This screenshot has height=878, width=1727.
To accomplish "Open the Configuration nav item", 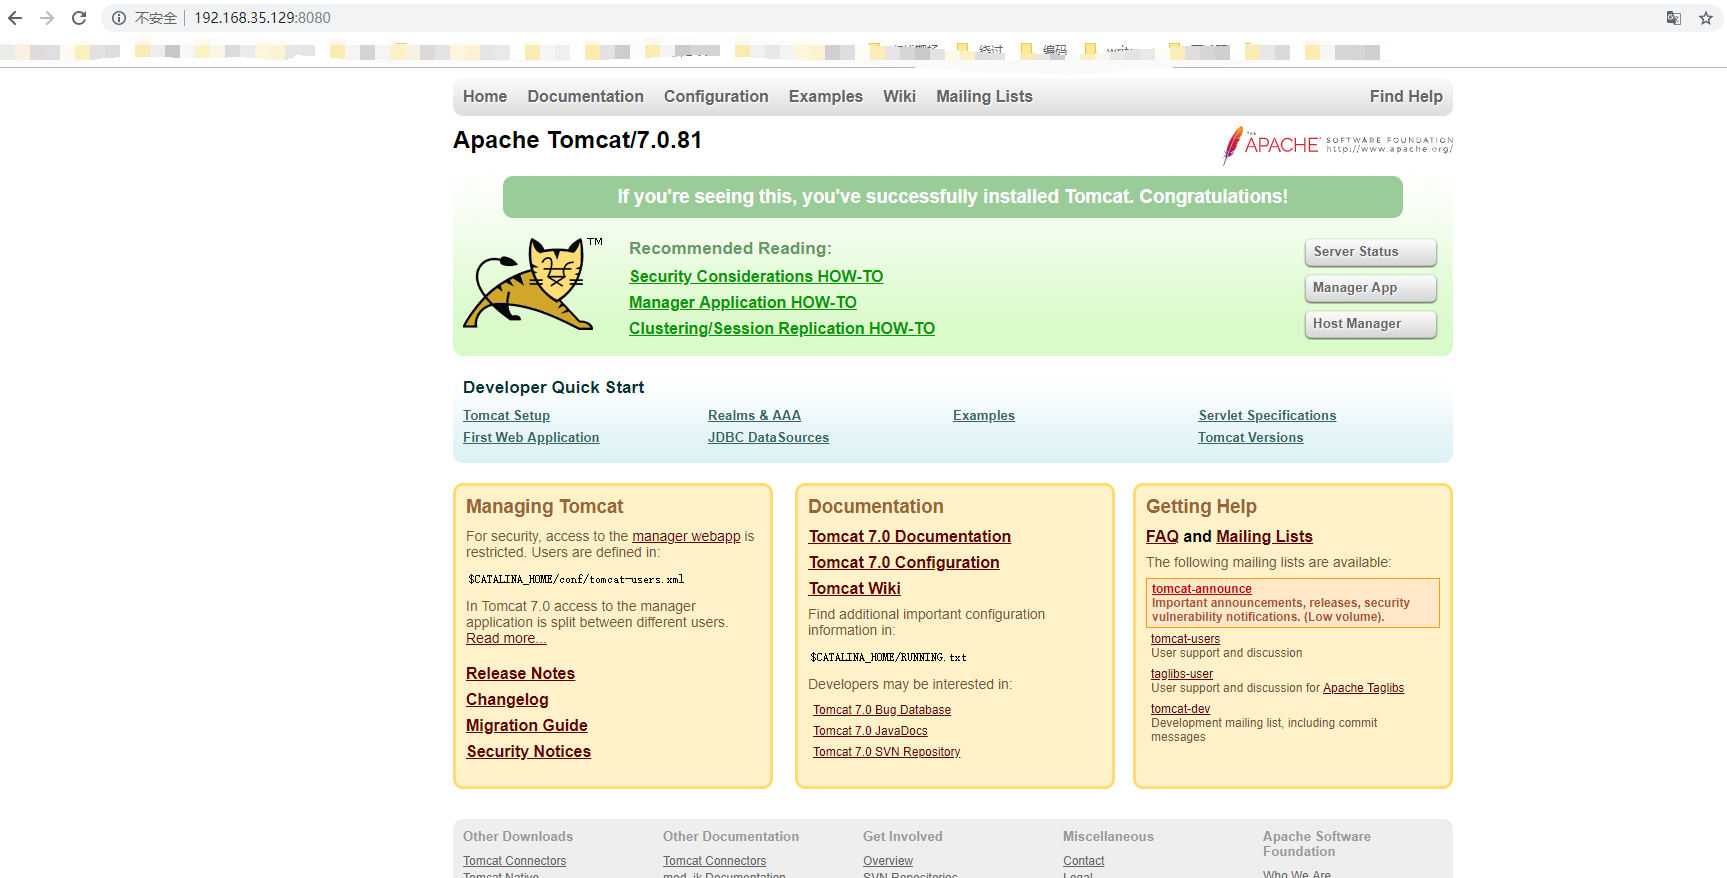I will (x=716, y=96).
